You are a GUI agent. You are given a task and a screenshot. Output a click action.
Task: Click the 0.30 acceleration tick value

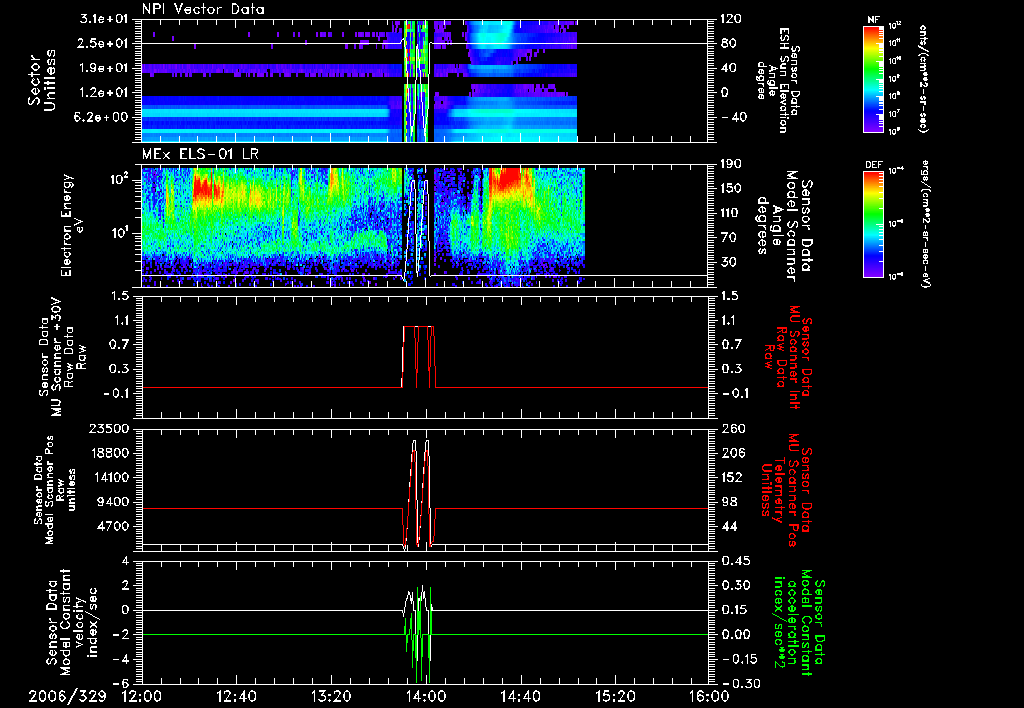click(734, 585)
